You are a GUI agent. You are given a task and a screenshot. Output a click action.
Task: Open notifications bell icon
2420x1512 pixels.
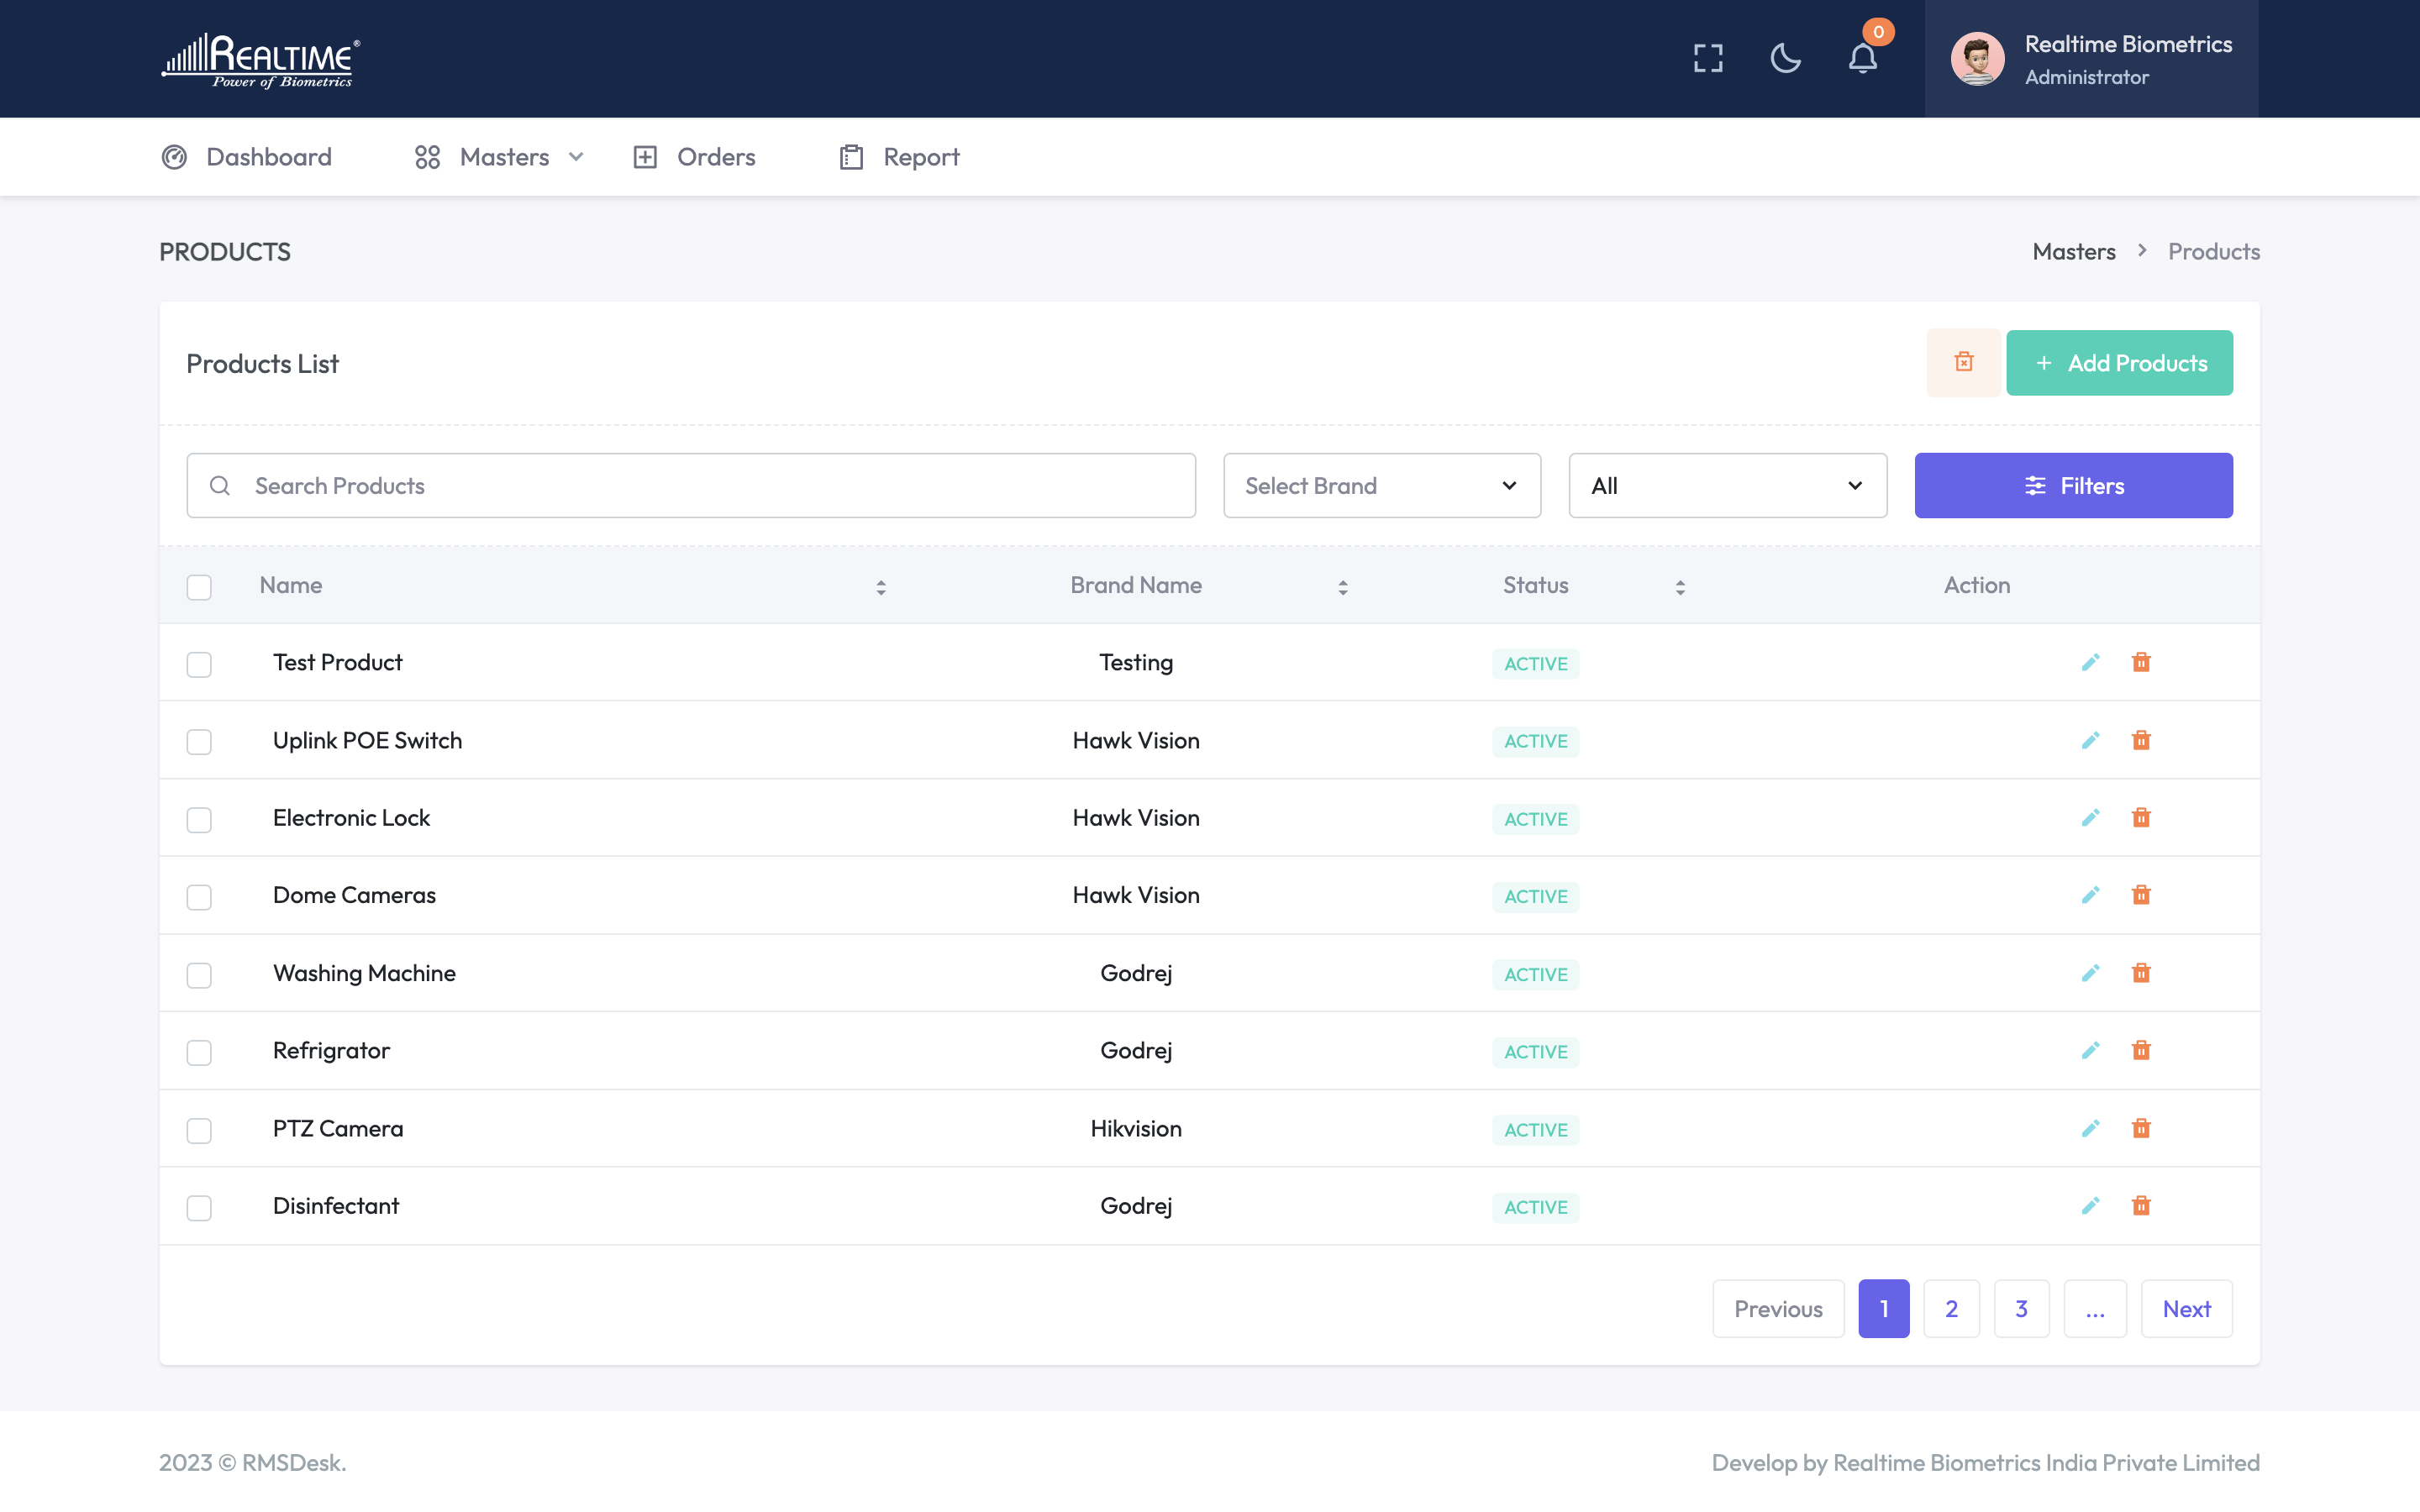point(1862,58)
